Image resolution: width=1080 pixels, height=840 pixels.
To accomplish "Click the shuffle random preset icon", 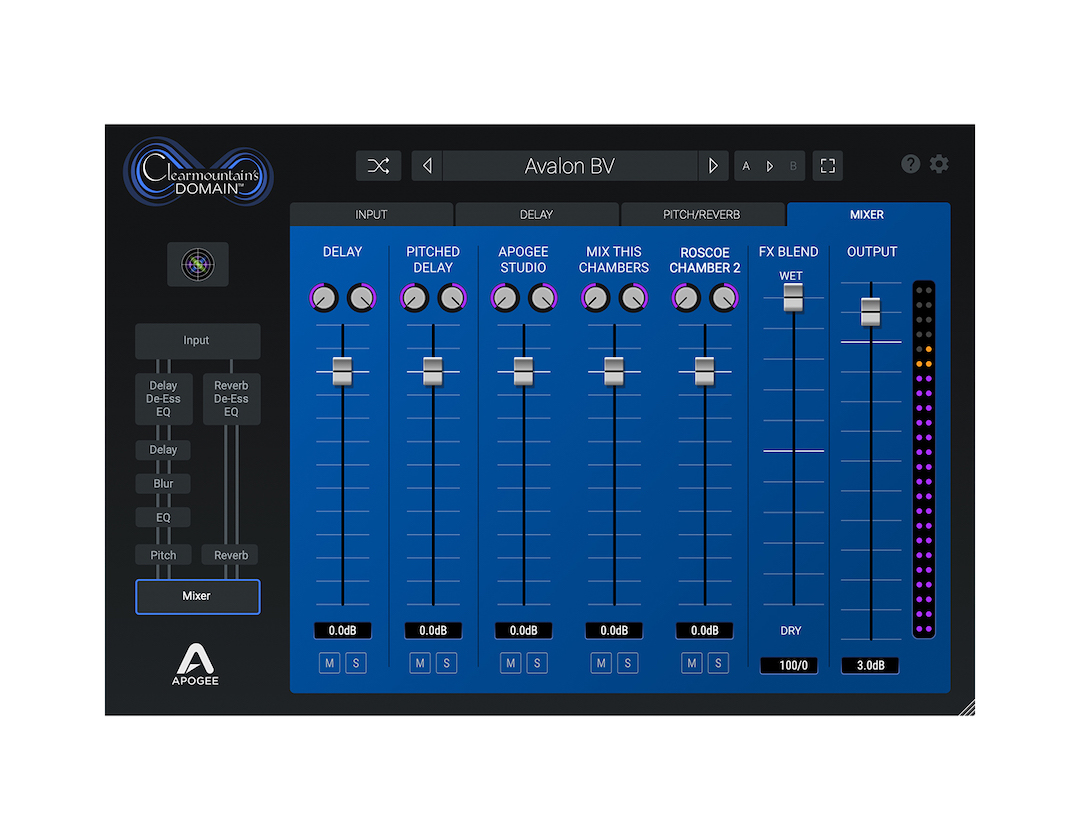I will click(x=378, y=166).
